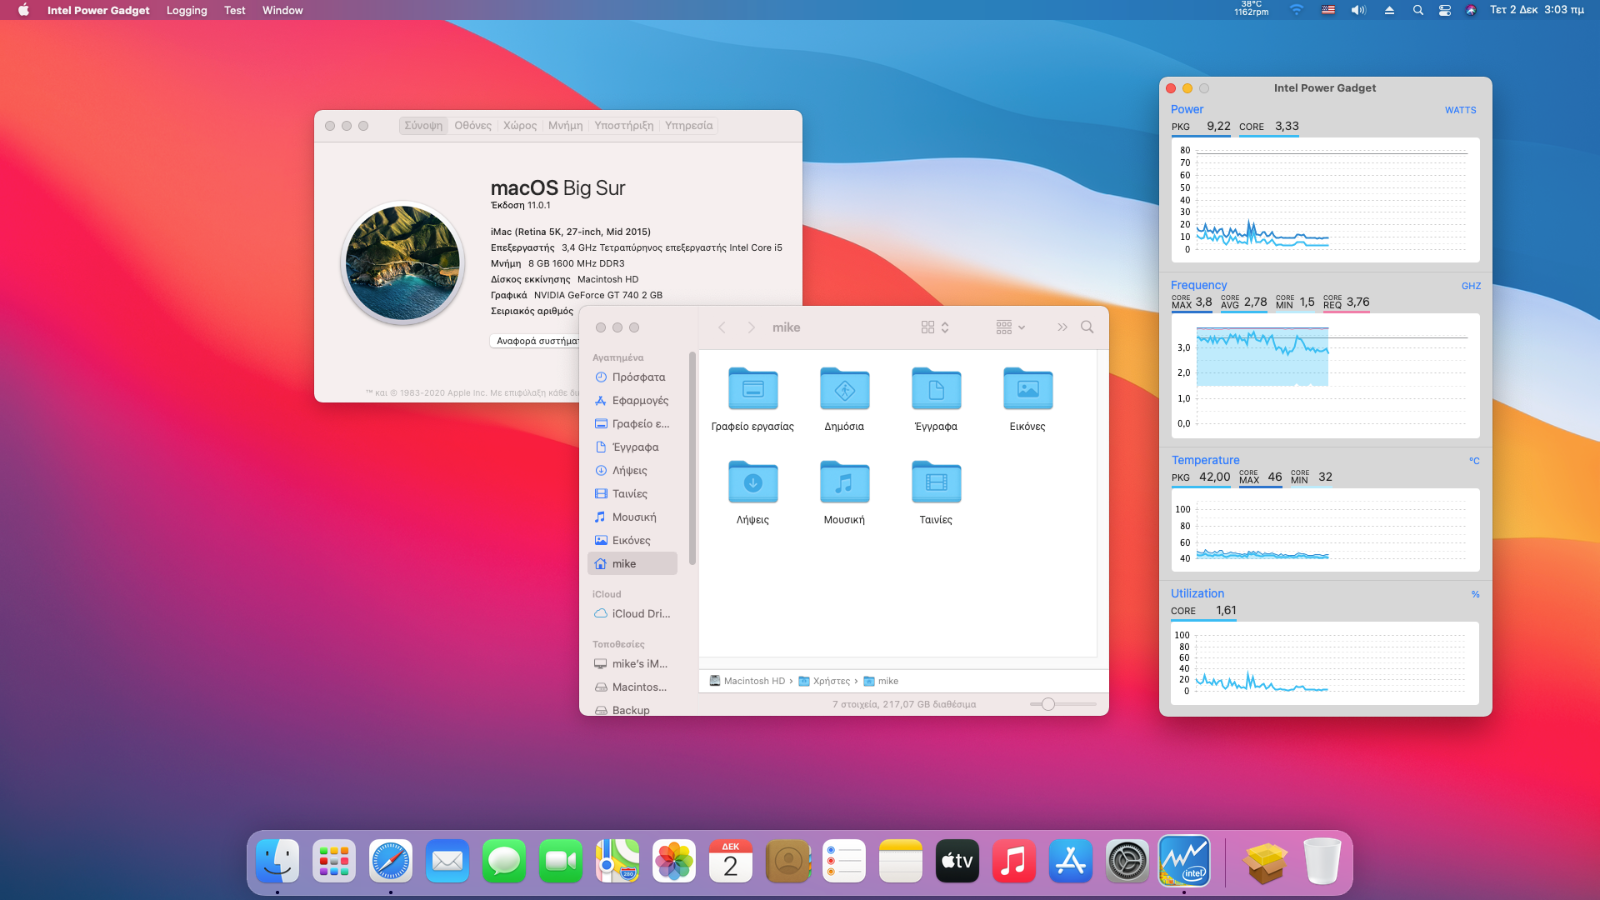Viewport: 1600px width, 900px height.
Task: Select mike home in Finder sidebar
Action: coord(633,564)
